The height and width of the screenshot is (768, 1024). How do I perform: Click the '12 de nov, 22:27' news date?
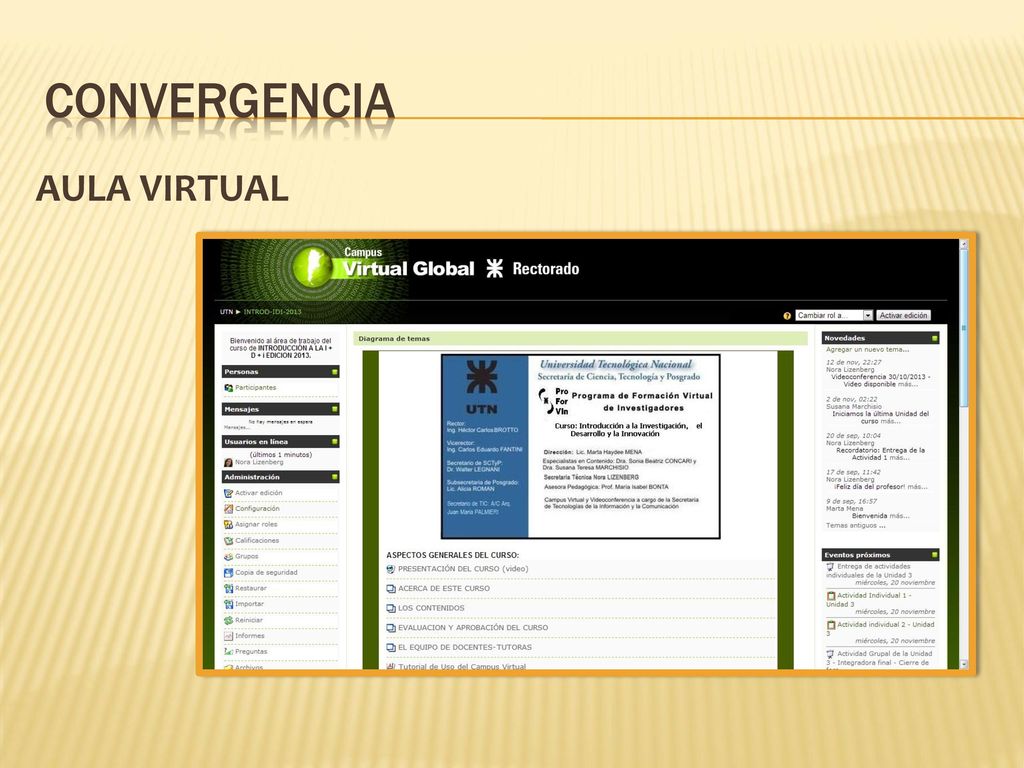pyautogui.click(x=854, y=362)
